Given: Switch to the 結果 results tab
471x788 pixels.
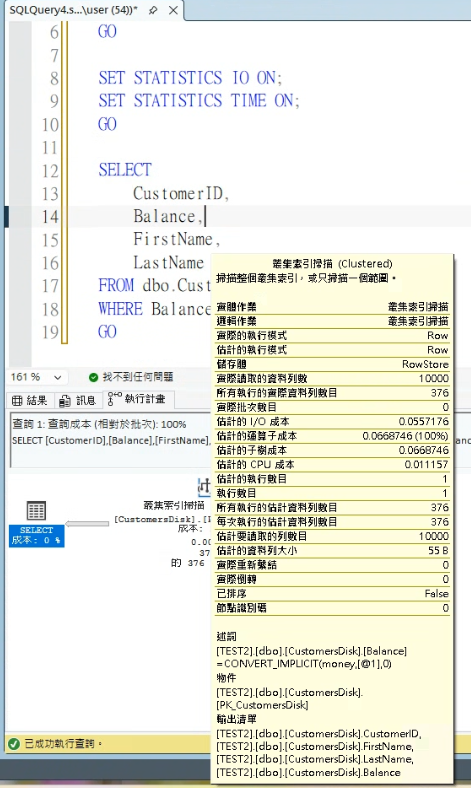Looking at the screenshot, I should coord(30,400).
